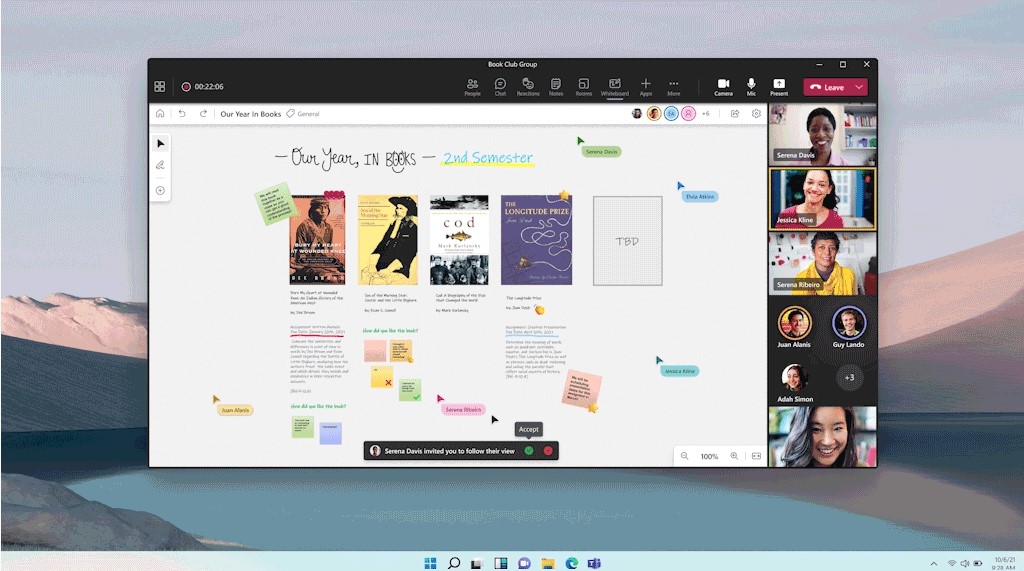Open the meeting Chat
The image size is (1024, 571).
tap(500, 87)
